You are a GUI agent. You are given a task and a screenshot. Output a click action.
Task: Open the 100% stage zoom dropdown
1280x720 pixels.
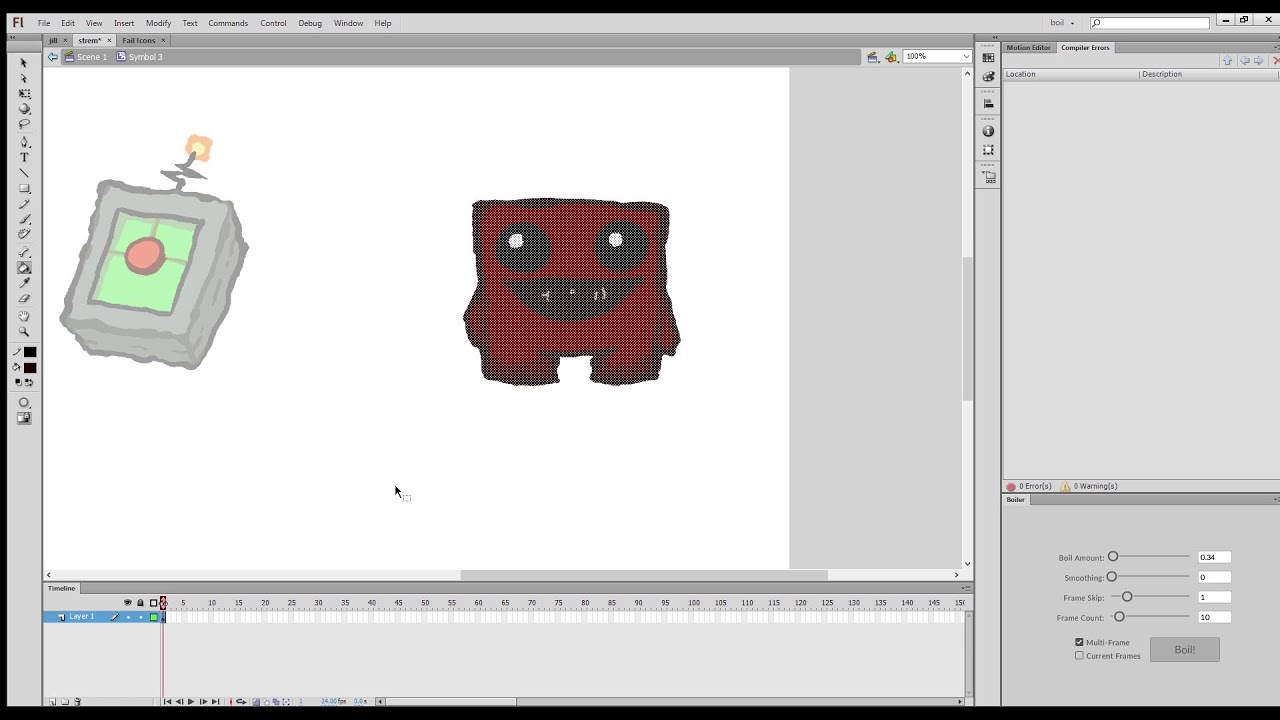[x=937, y=57]
